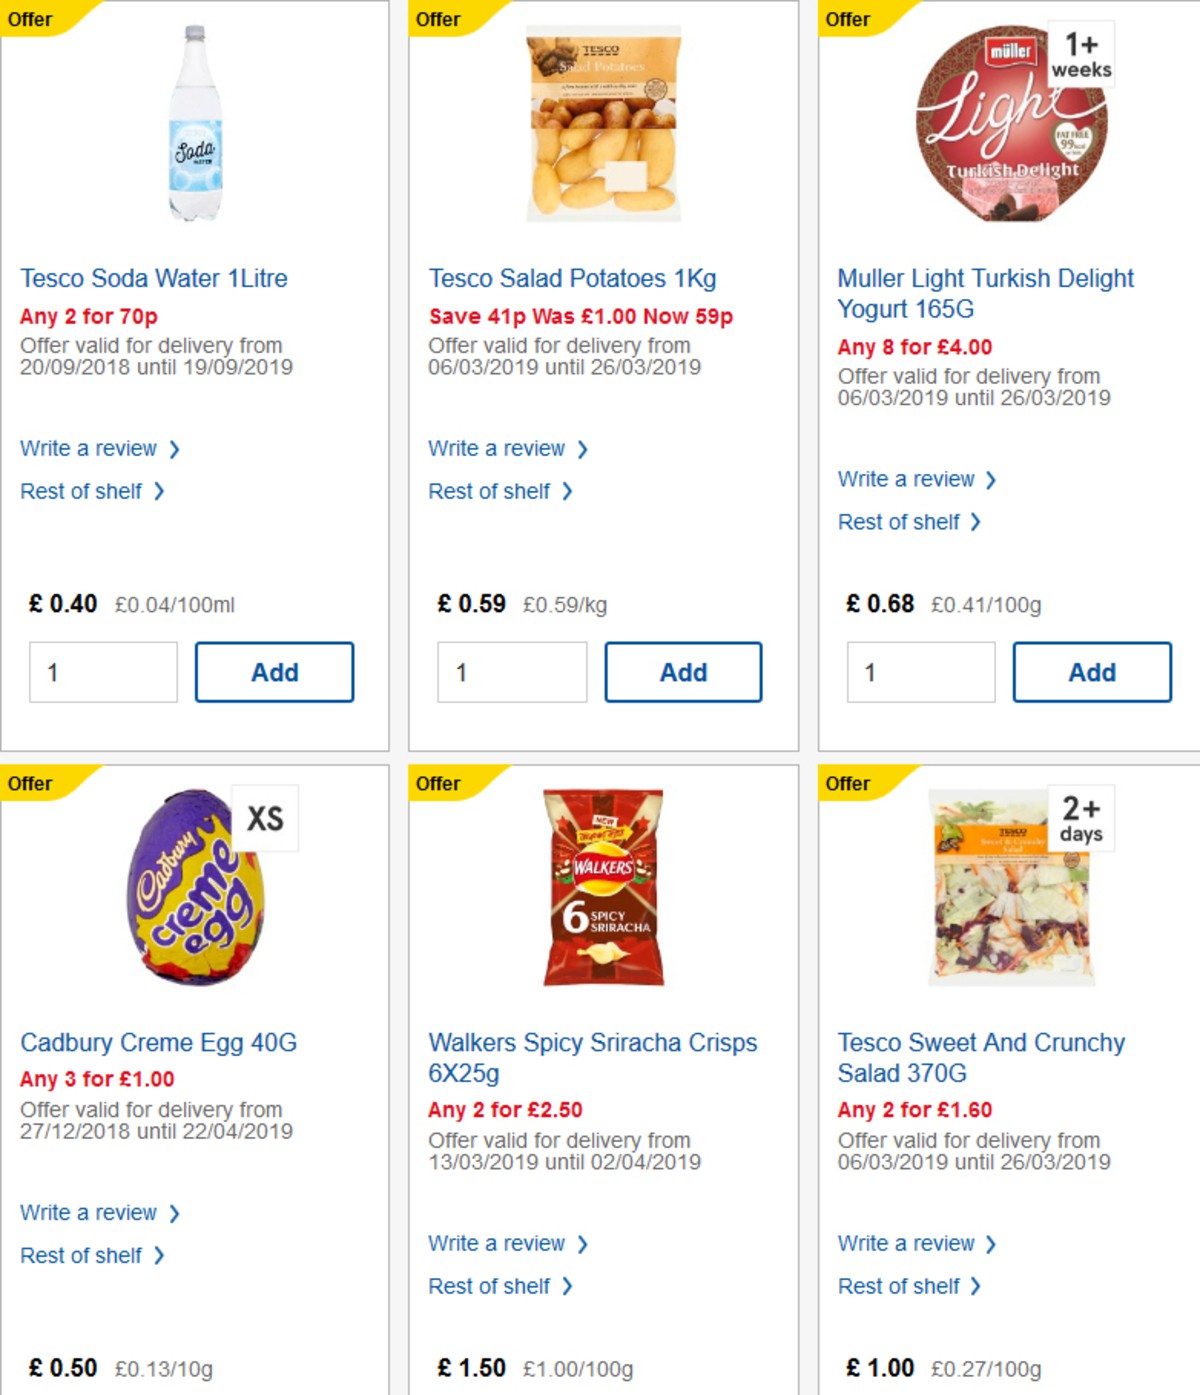View rest of shelf for Walkers crisps
The height and width of the screenshot is (1395, 1200).
492,1286
